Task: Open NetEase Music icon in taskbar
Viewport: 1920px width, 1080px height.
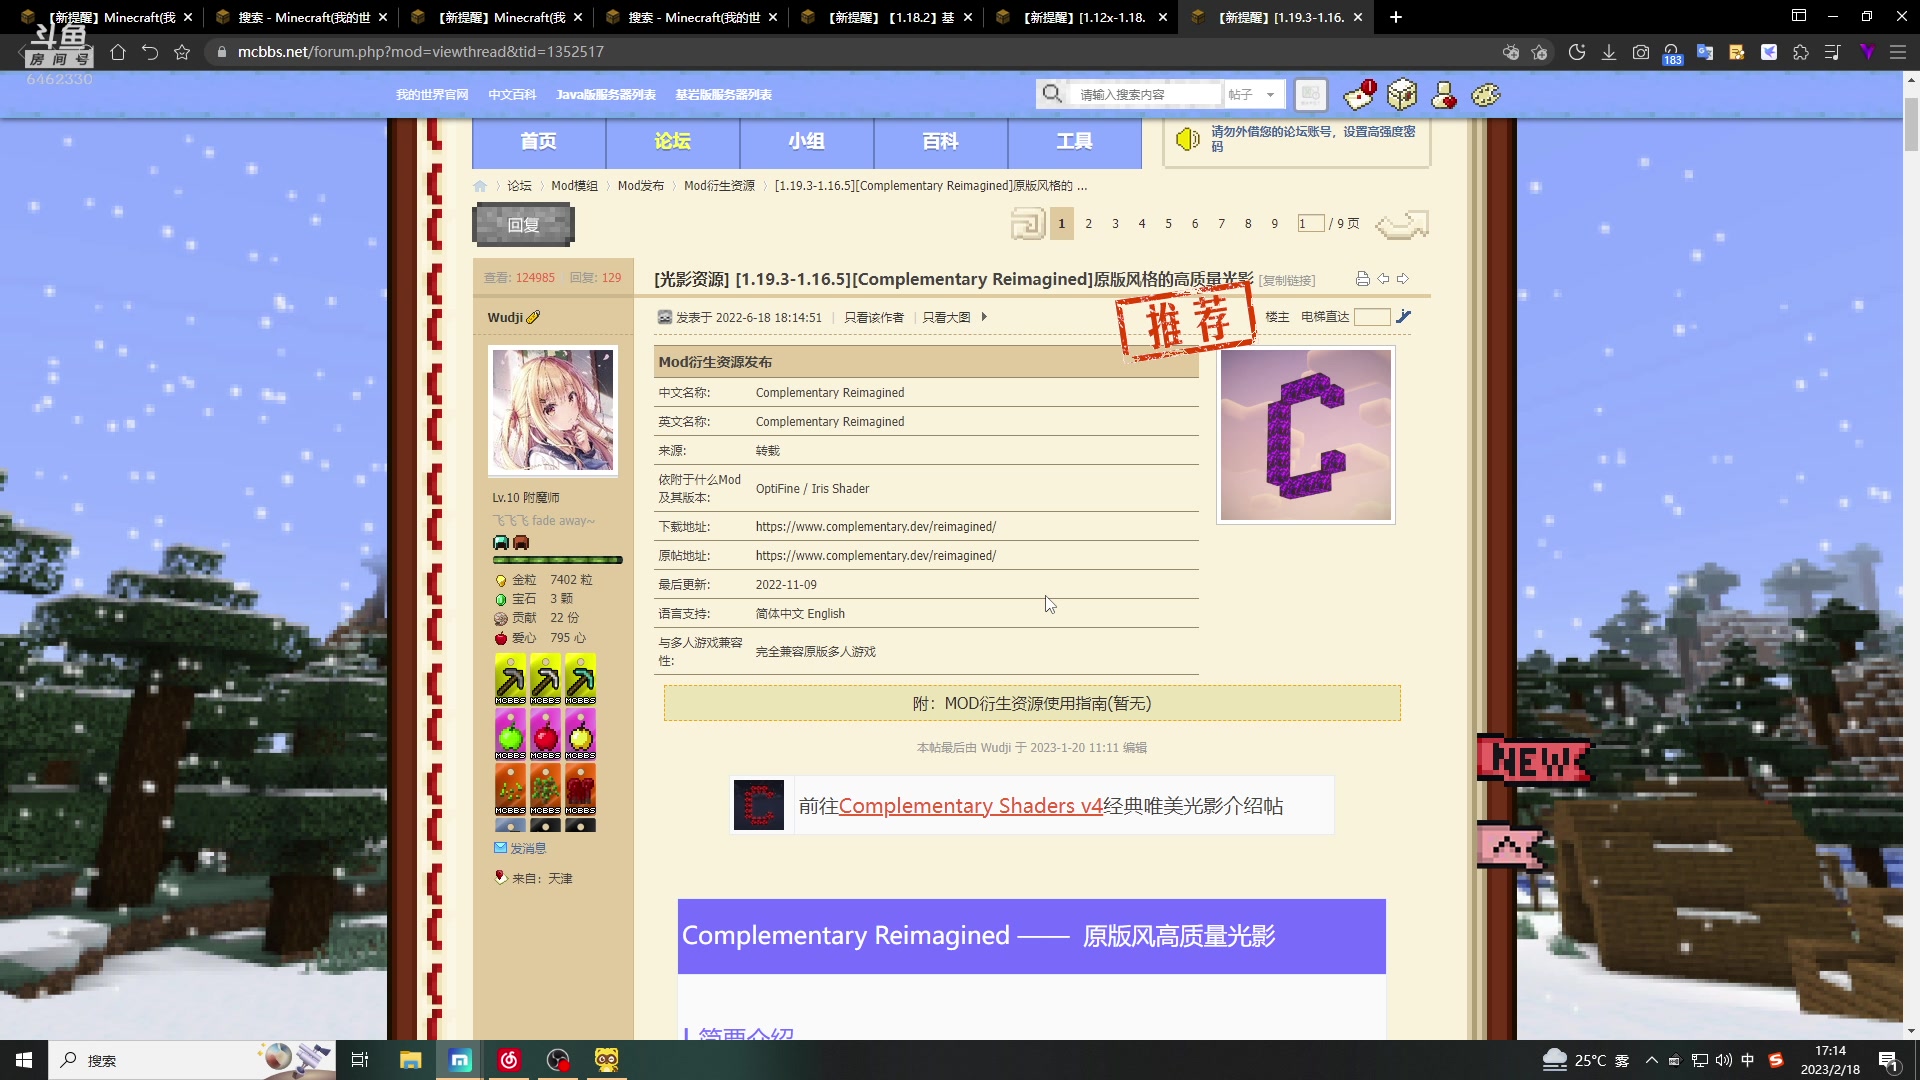Action: click(x=509, y=1060)
